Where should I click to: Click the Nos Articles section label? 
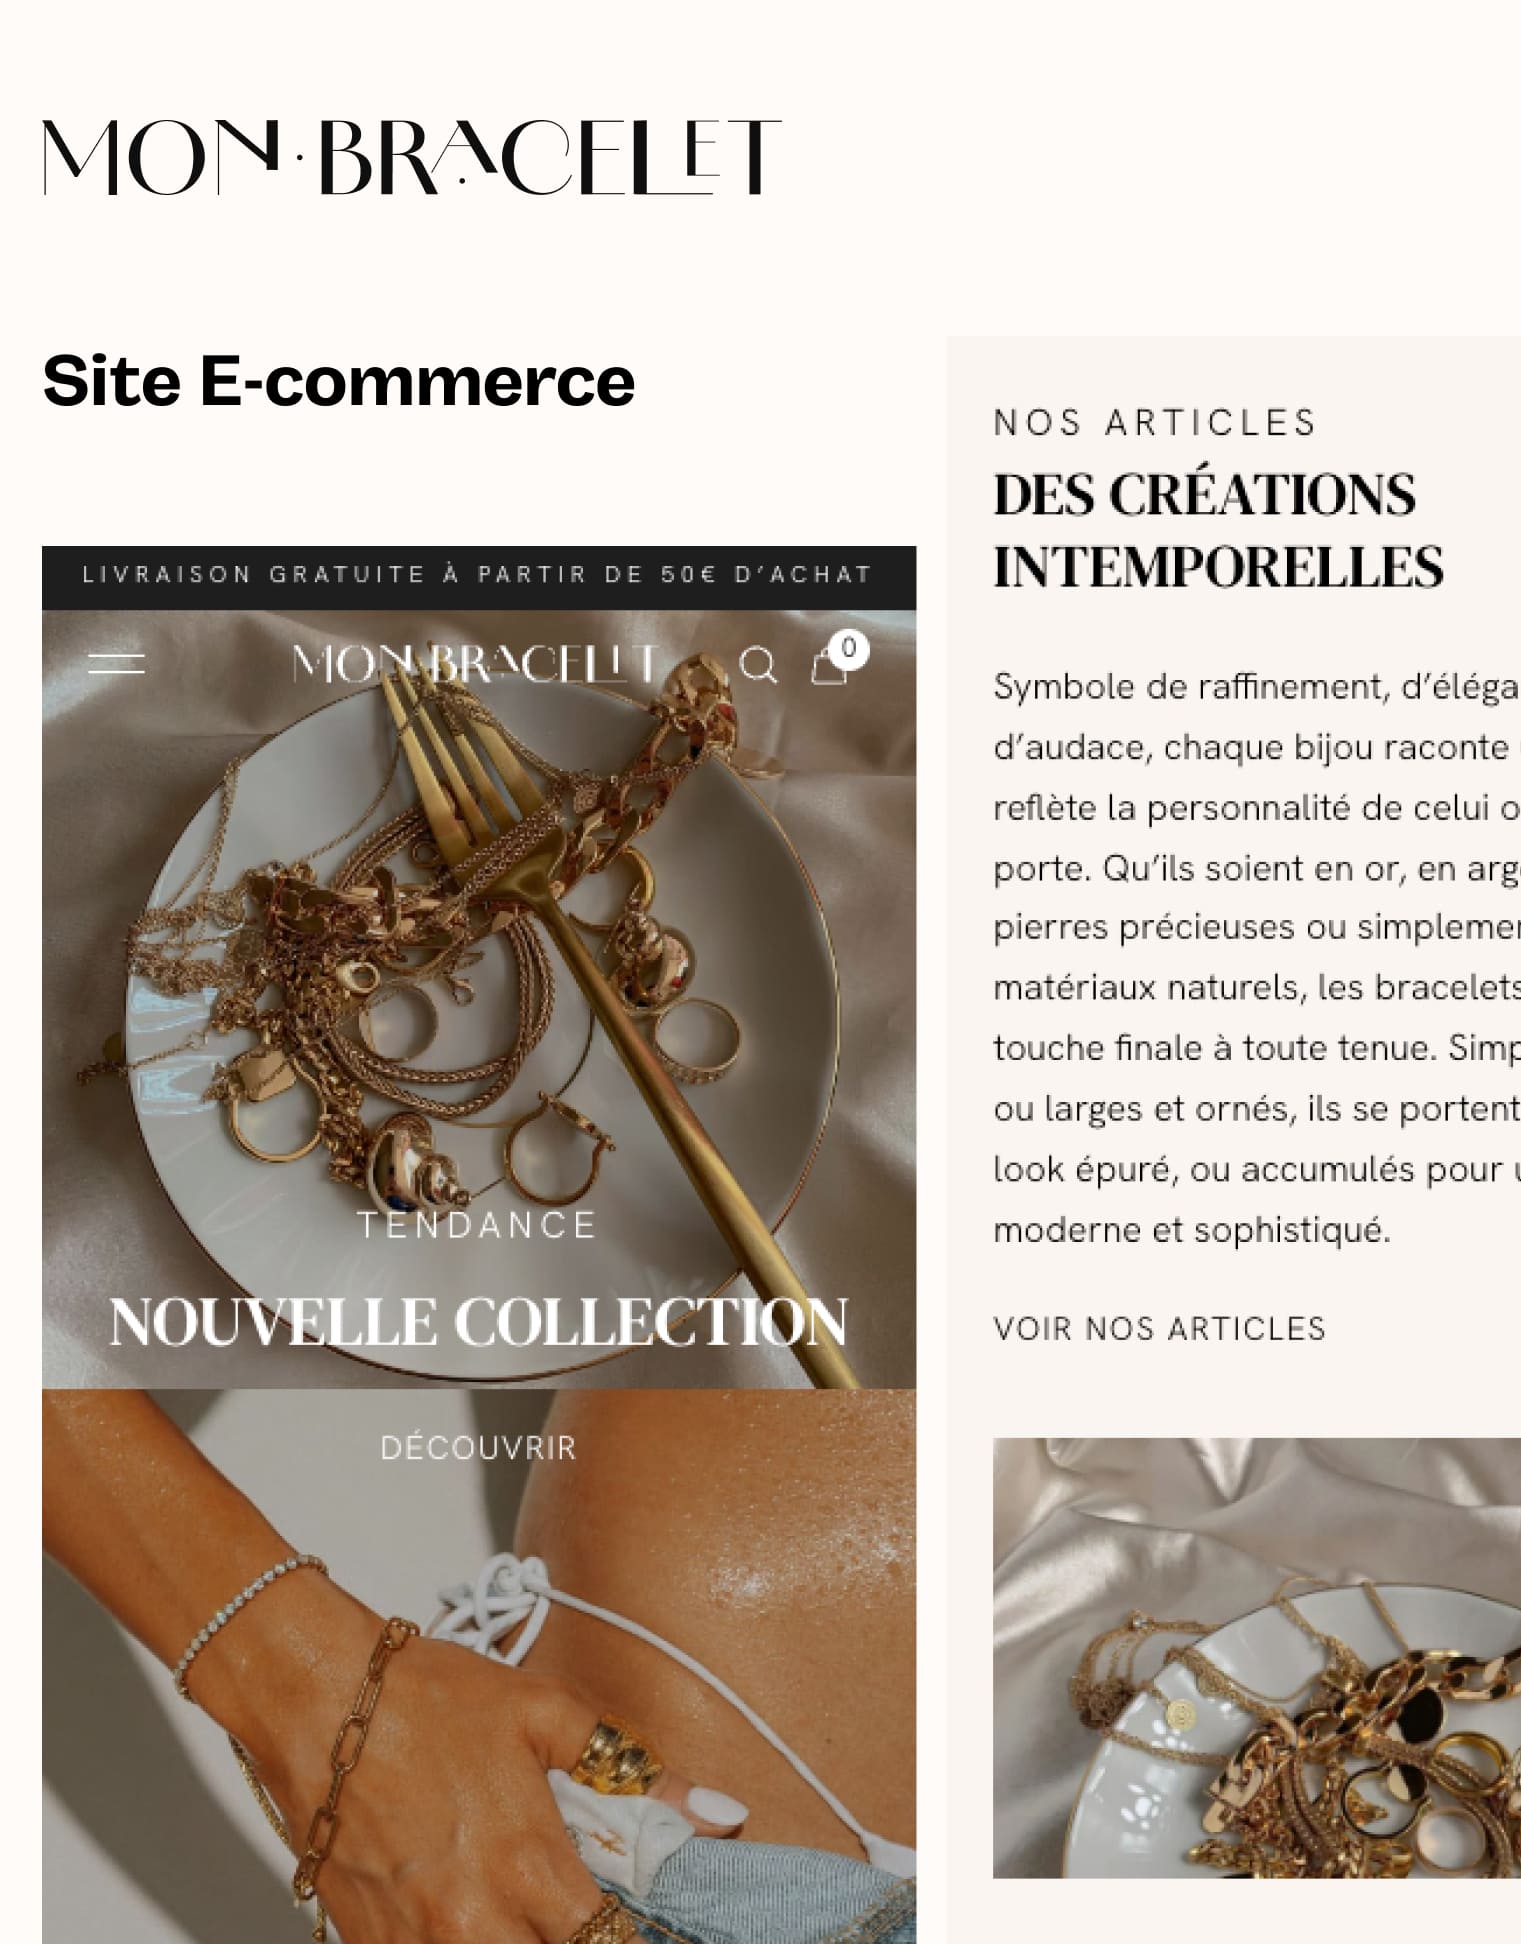[1155, 423]
